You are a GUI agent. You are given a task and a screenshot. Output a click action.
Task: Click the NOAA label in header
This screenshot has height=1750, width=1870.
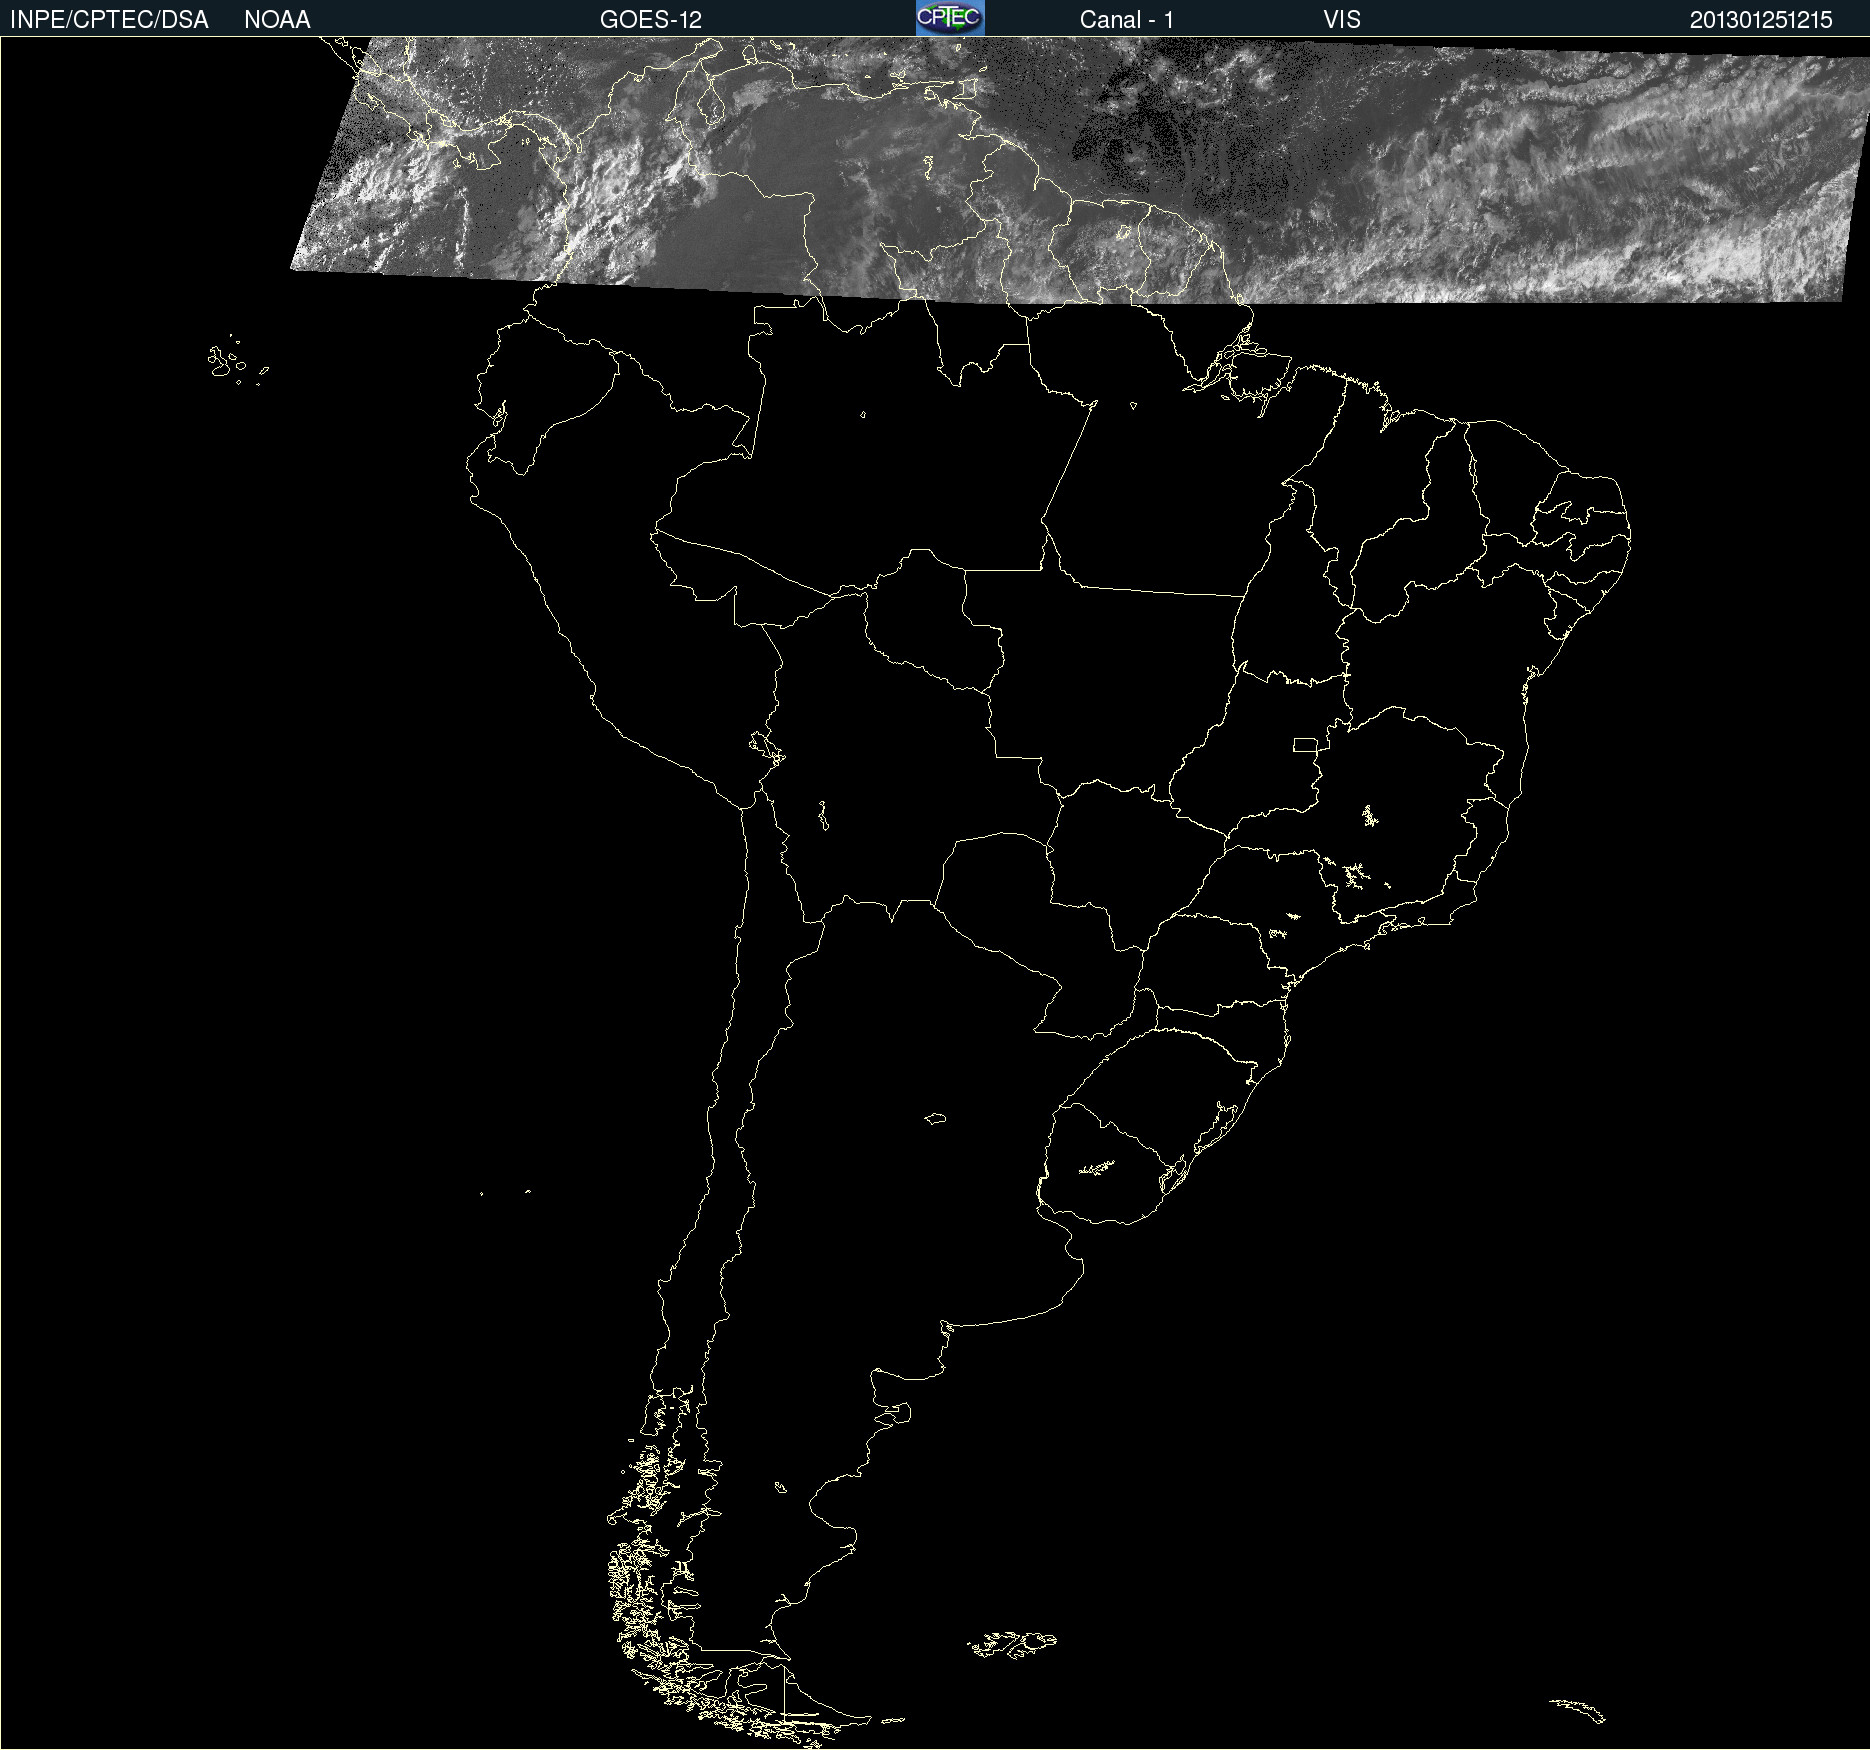[277, 20]
